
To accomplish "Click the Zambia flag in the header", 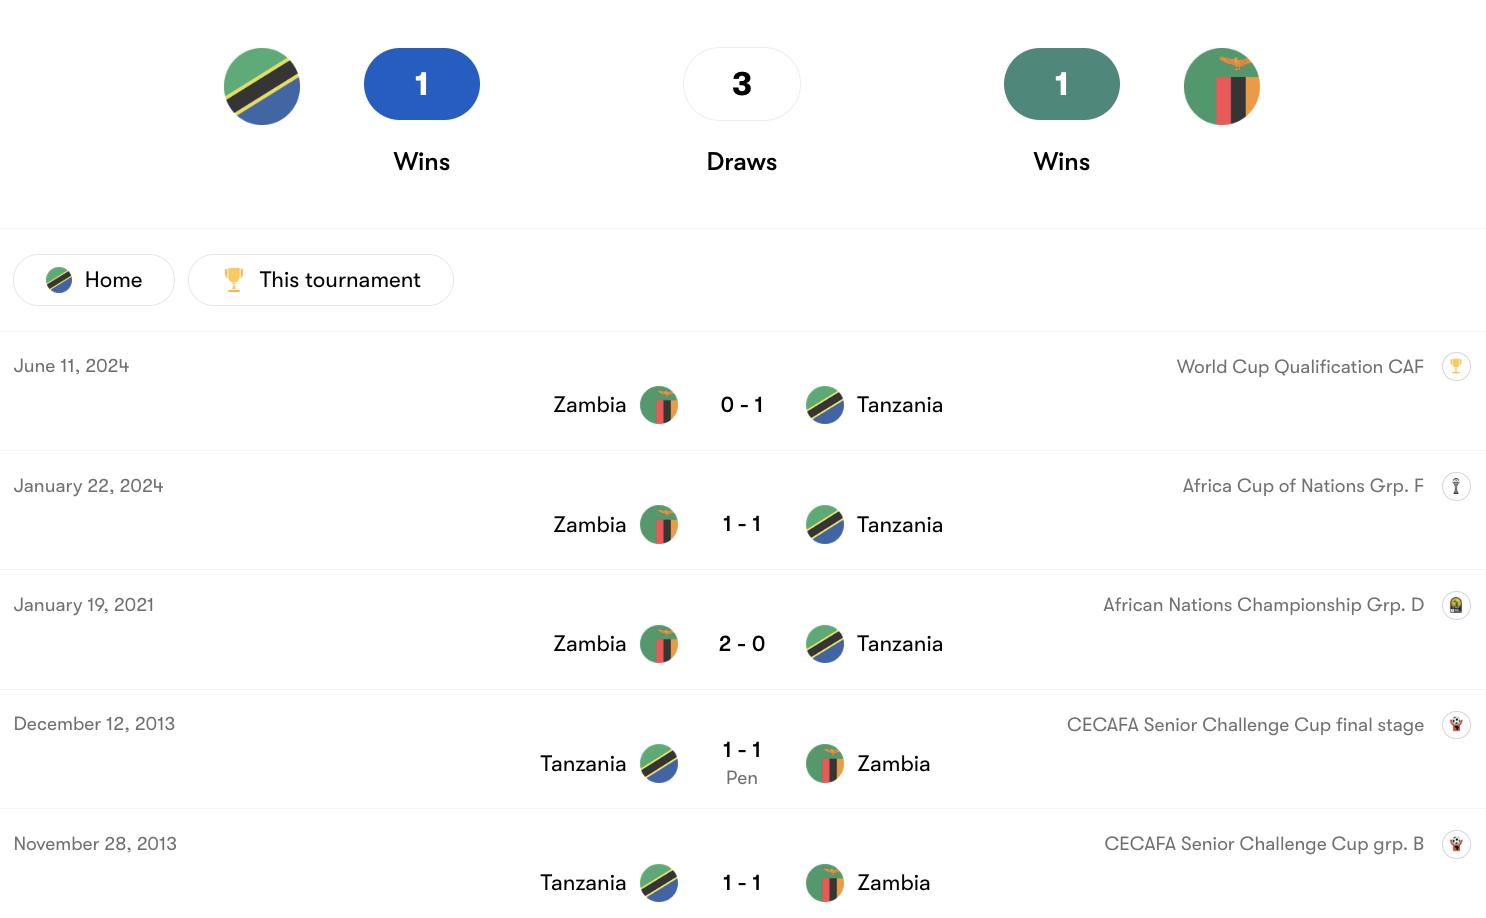I will pos(1221,87).
